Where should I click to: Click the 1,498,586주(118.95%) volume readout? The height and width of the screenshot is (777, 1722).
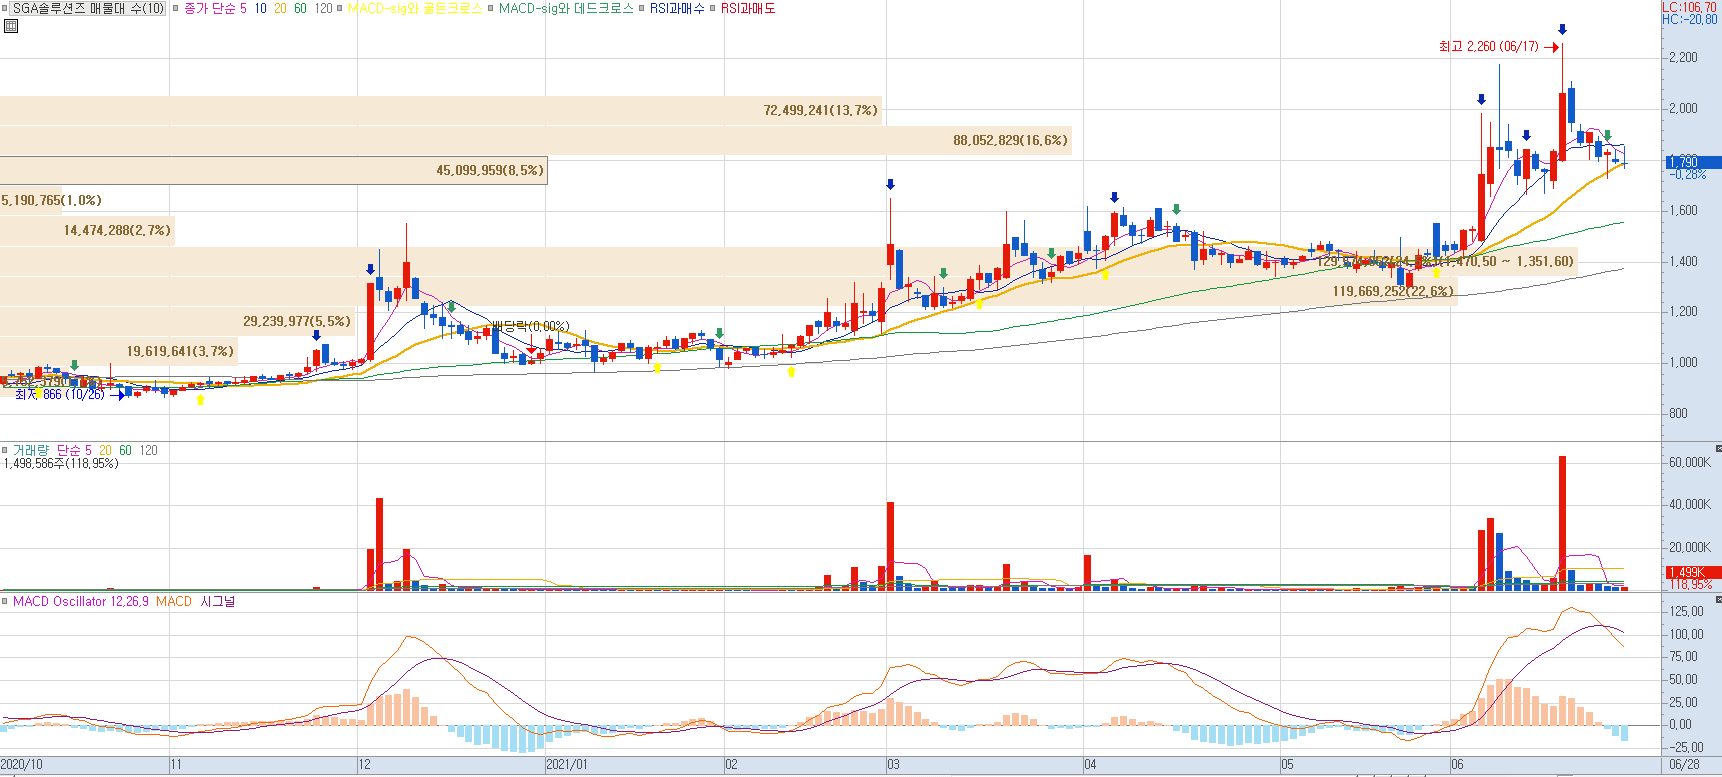(x=61, y=463)
